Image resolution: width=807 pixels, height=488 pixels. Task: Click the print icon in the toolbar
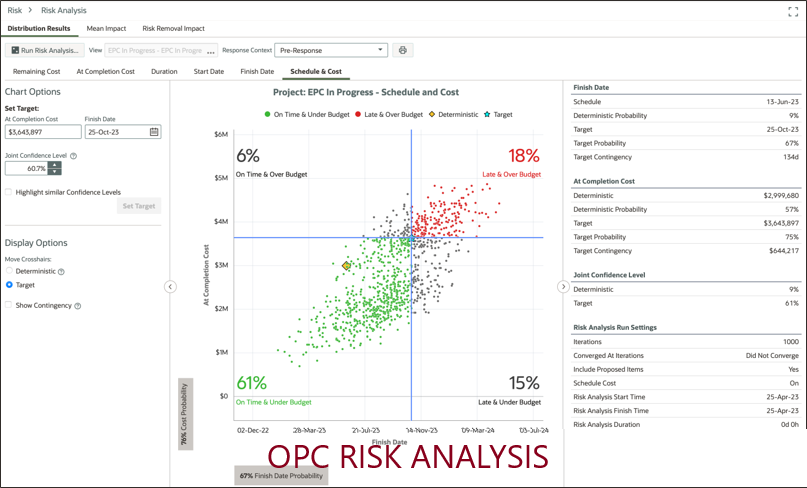point(403,50)
